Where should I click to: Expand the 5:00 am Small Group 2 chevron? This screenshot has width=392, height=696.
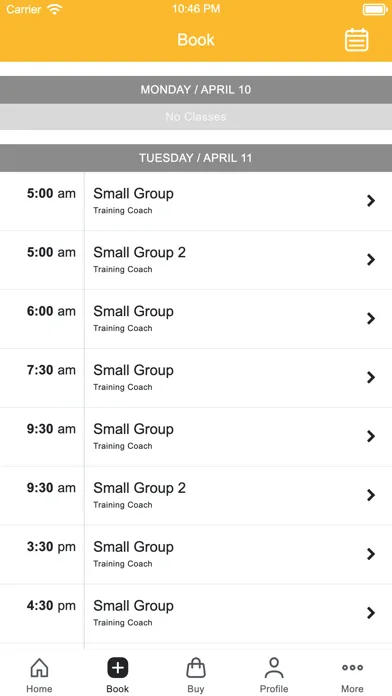point(371,260)
